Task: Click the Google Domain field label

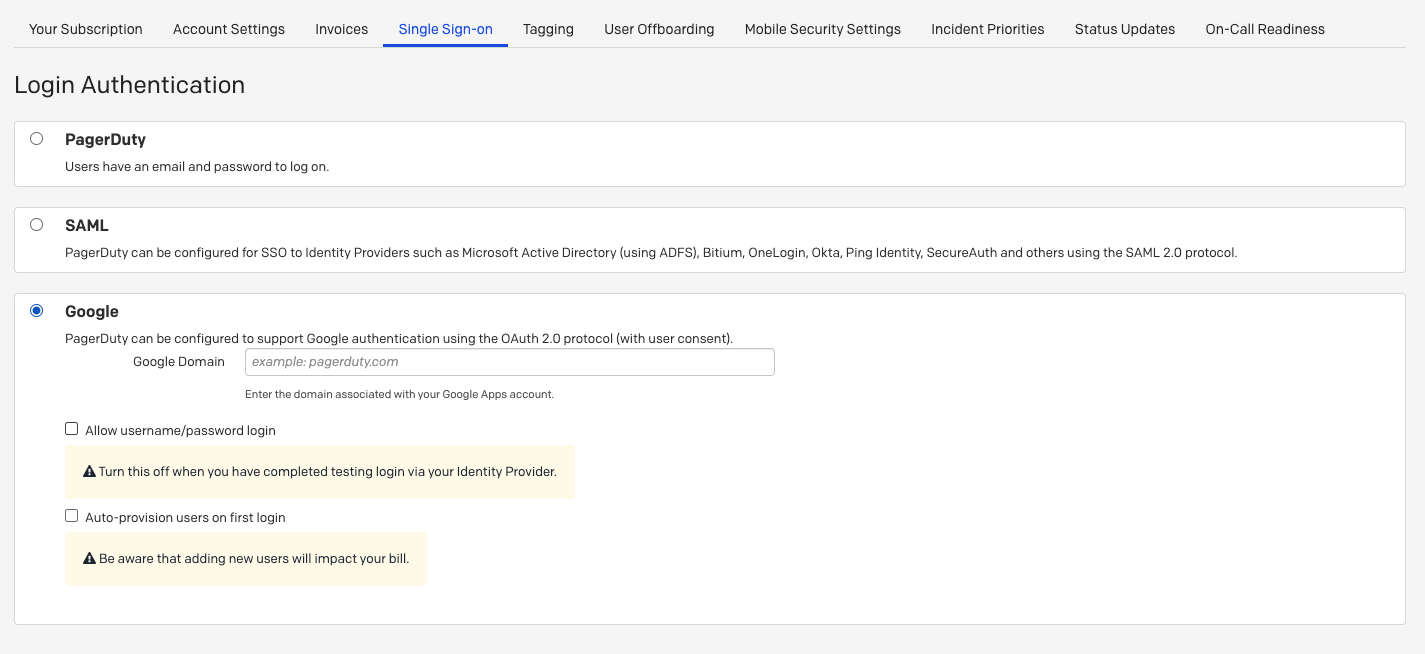Action: tap(179, 362)
